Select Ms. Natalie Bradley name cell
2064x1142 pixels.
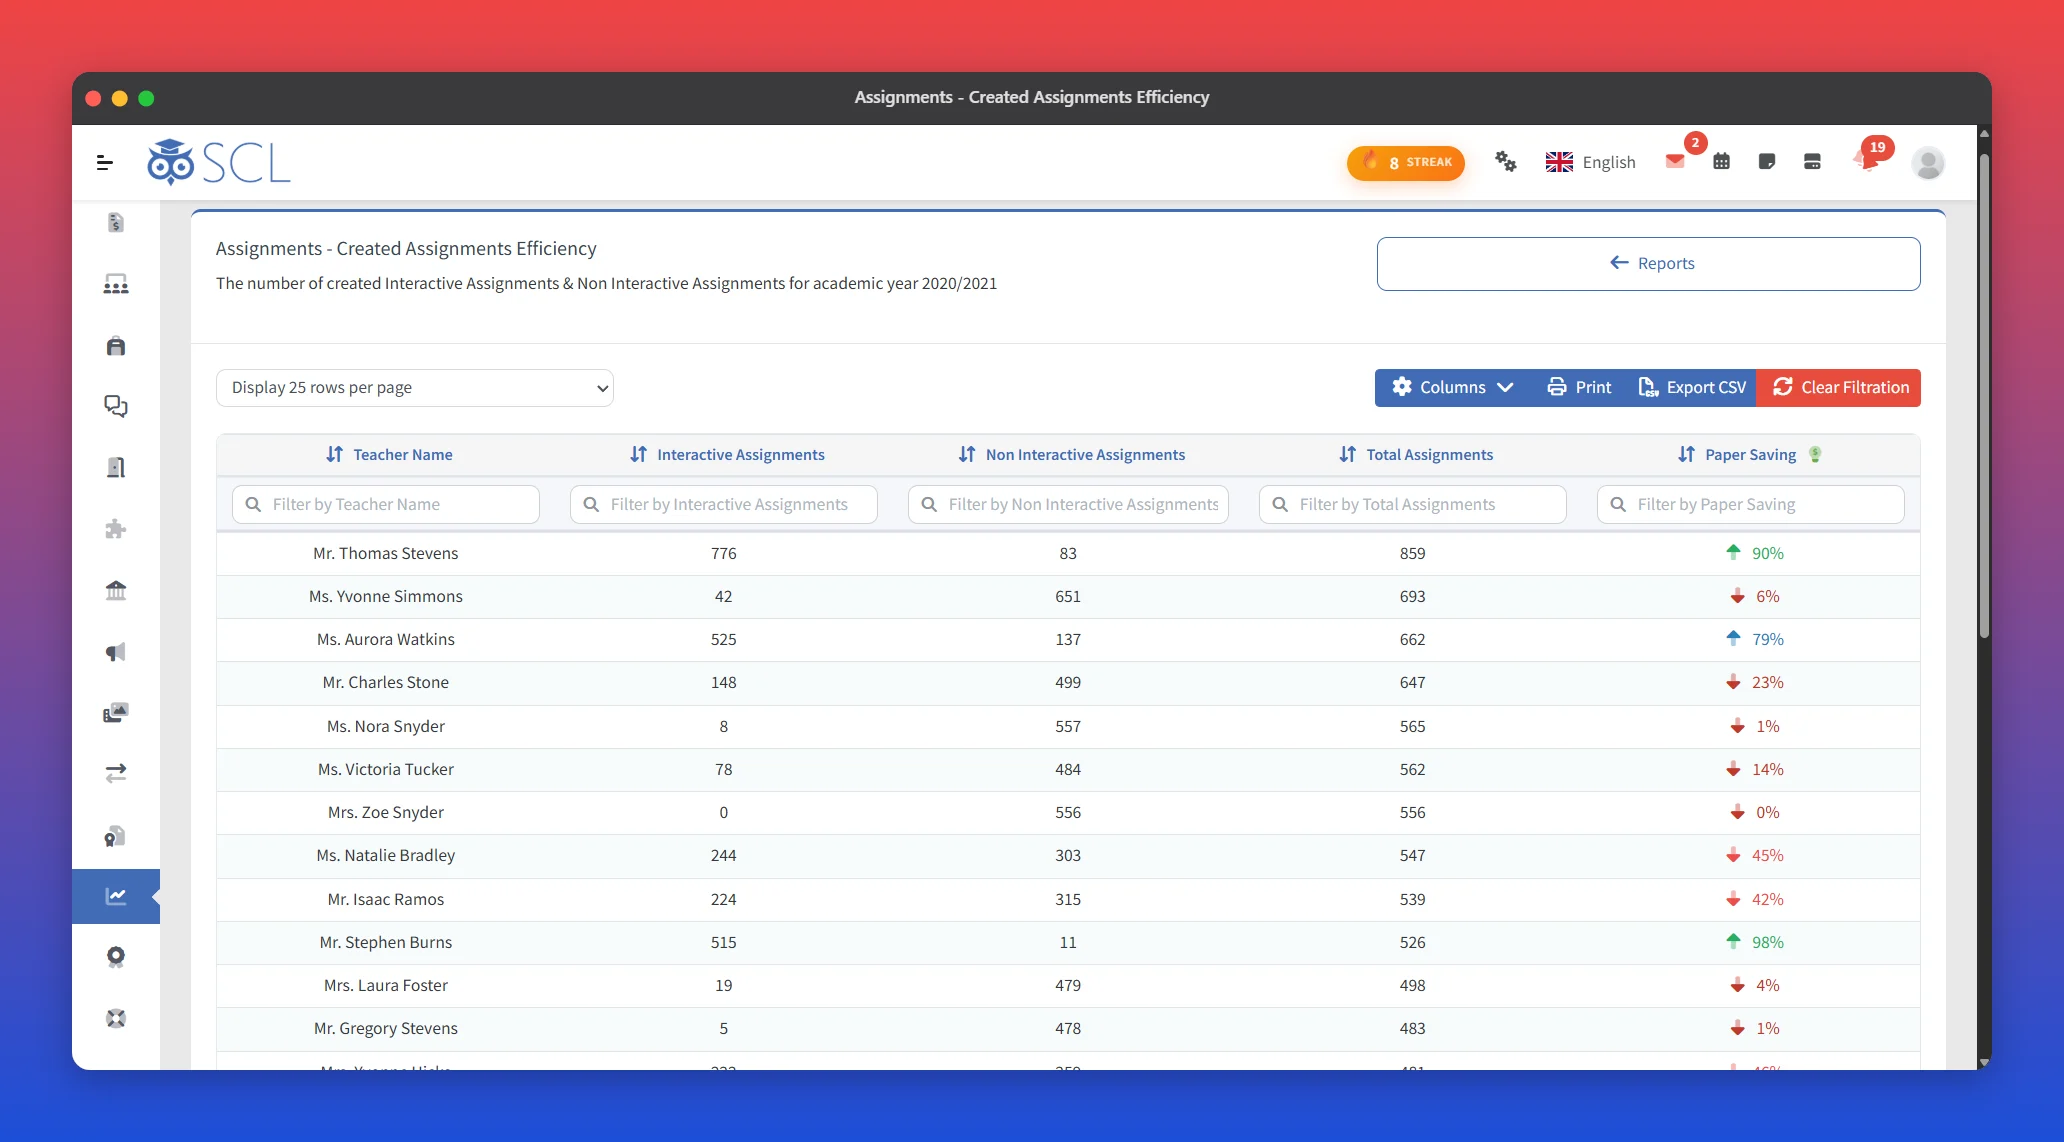click(x=386, y=856)
